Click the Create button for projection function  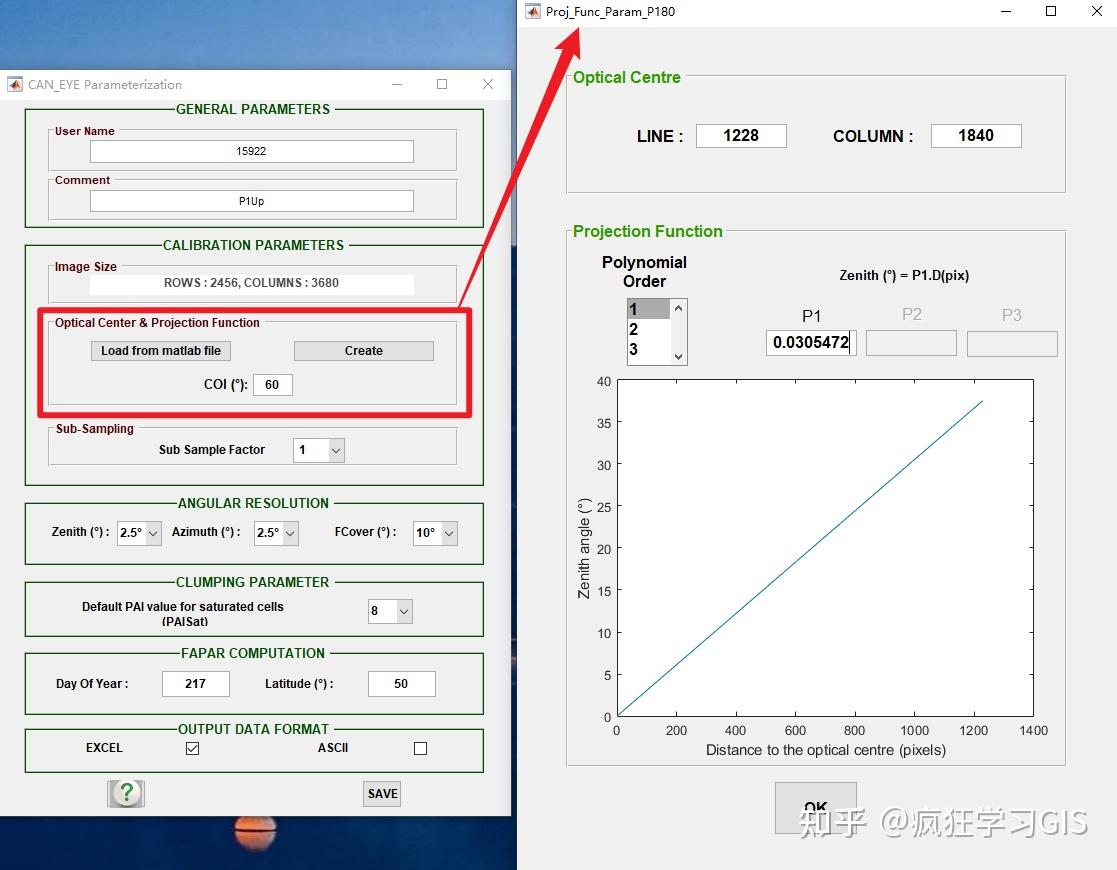click(x=363, y=351)
